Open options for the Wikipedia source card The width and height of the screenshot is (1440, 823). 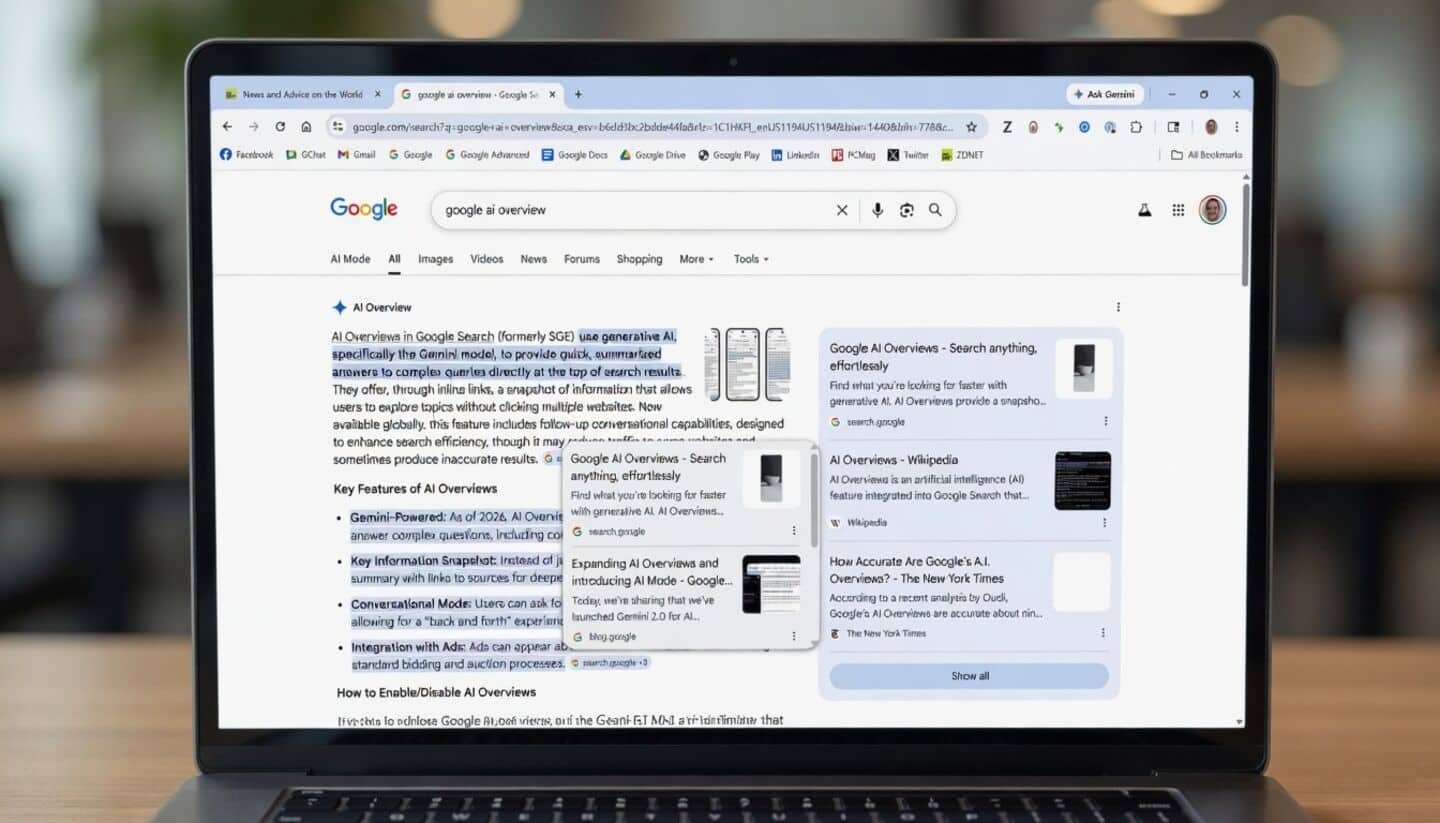click(1105, 522)
